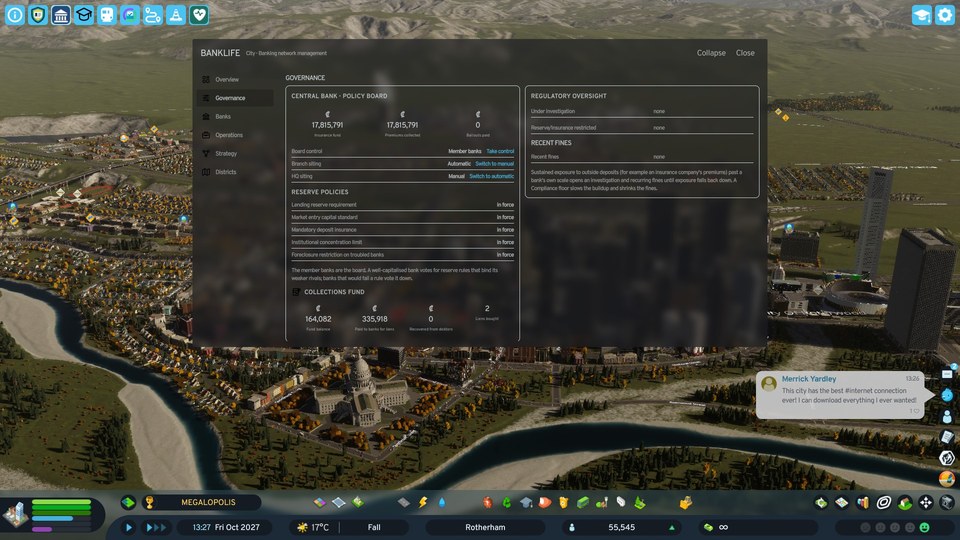Screen dimensions: 960x540
Task: Switch branch siting to manual
Action: 495,163
